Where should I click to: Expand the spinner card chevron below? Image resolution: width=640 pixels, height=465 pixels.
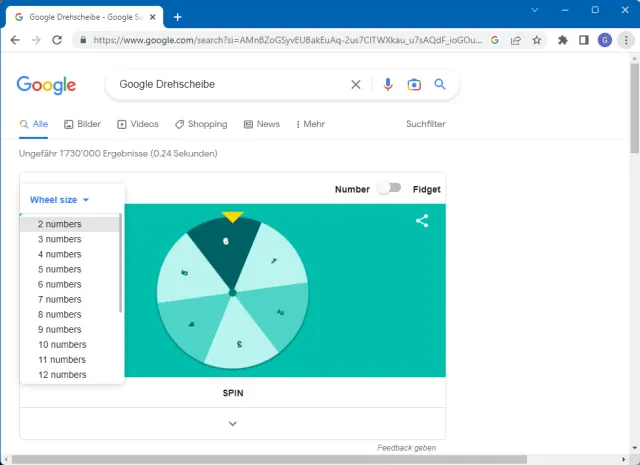point(232,423)
